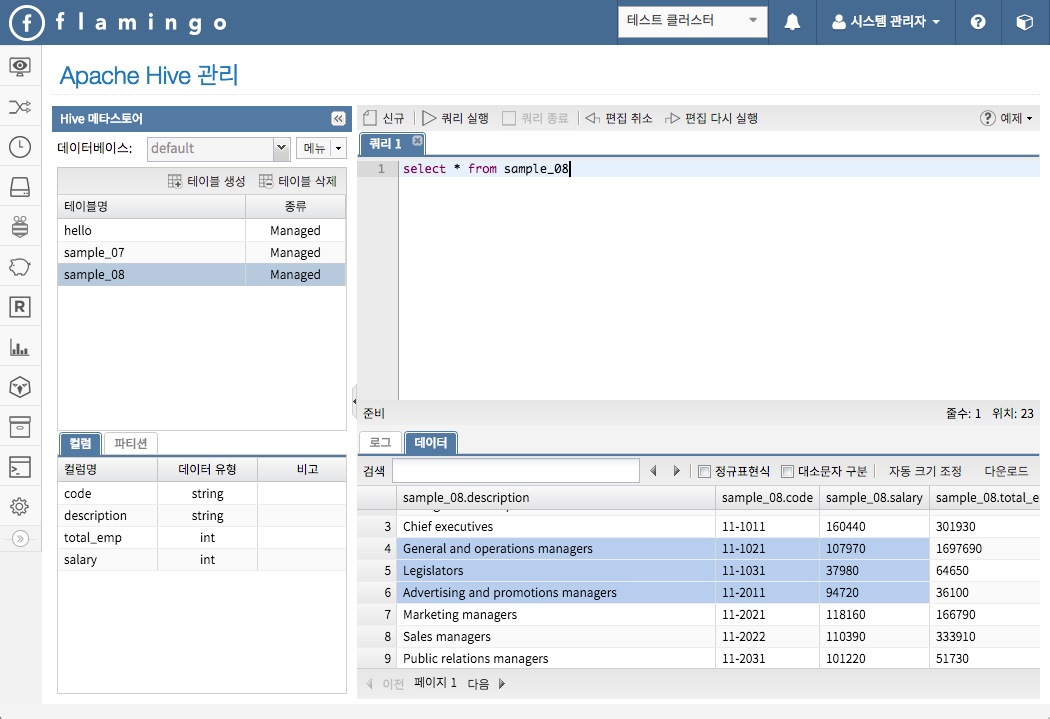Select the salary column row
The image size is (1050, 719).
[202, 560]
